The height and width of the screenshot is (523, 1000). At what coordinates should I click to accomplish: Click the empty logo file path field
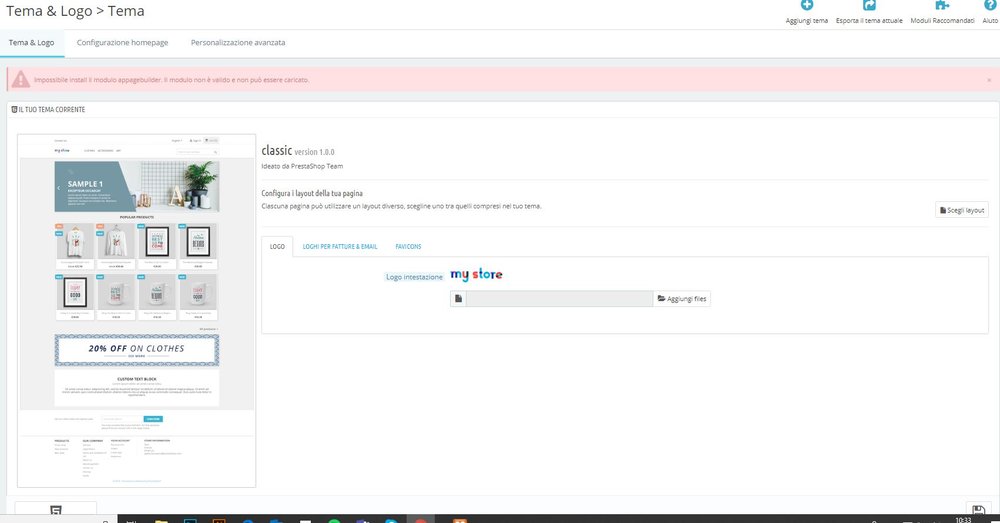click(x=559, y=298)
